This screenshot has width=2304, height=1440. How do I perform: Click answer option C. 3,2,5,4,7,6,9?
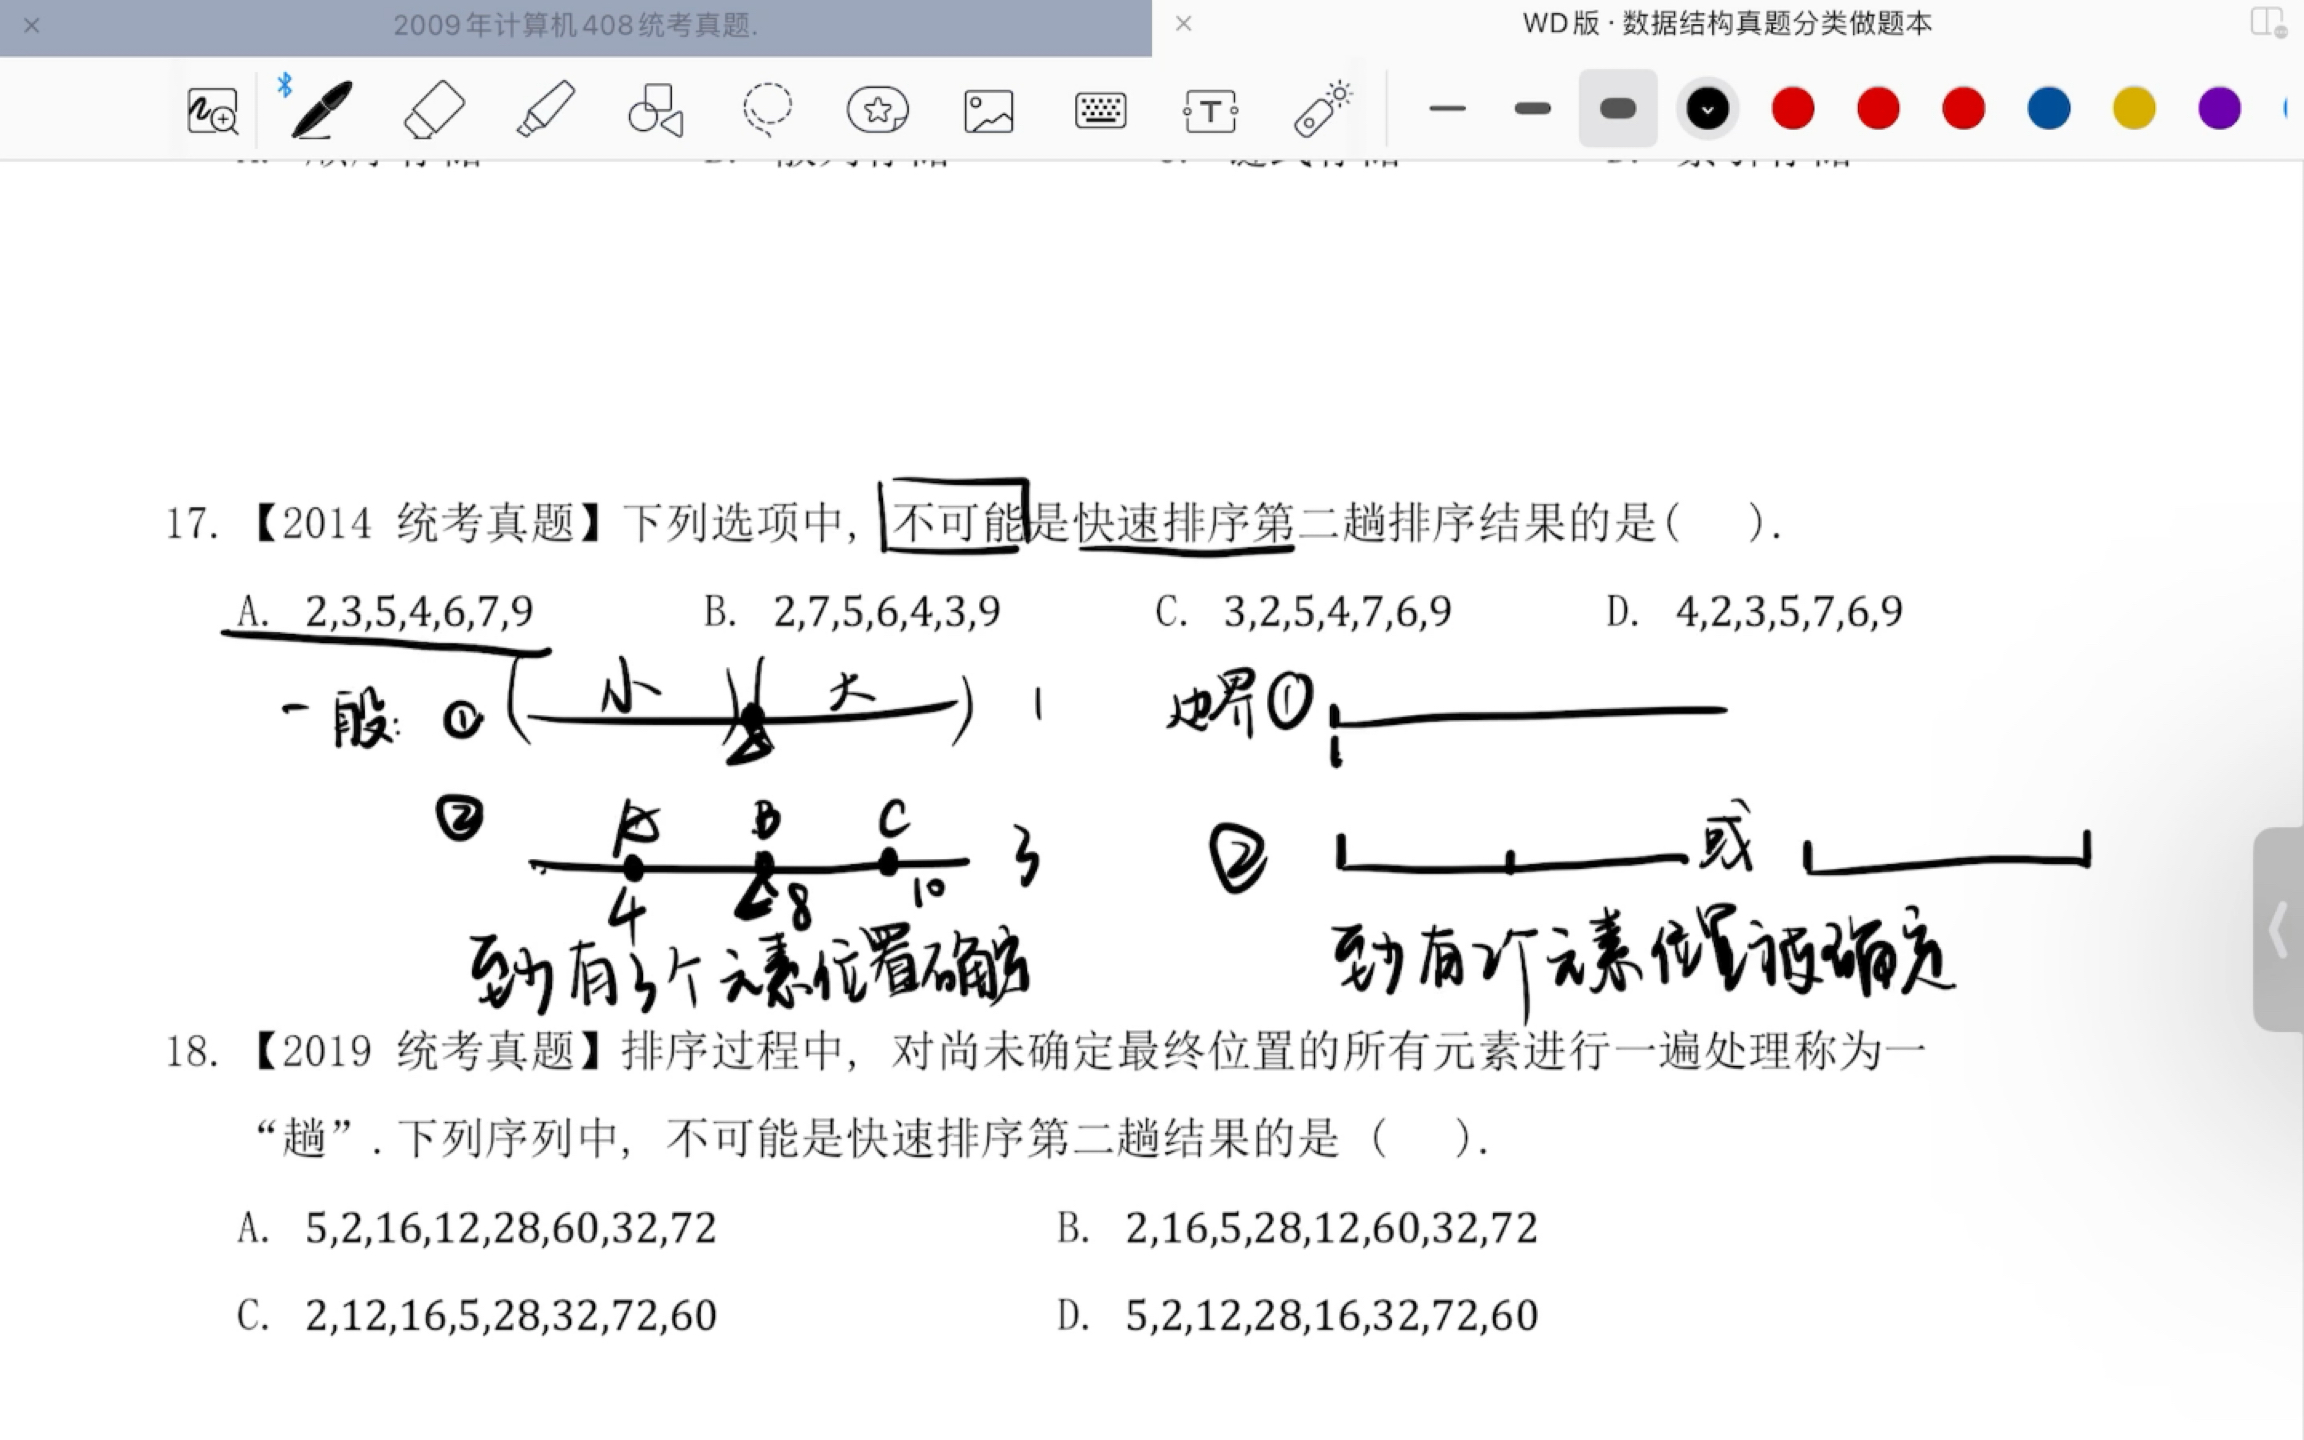[1303, 611]
